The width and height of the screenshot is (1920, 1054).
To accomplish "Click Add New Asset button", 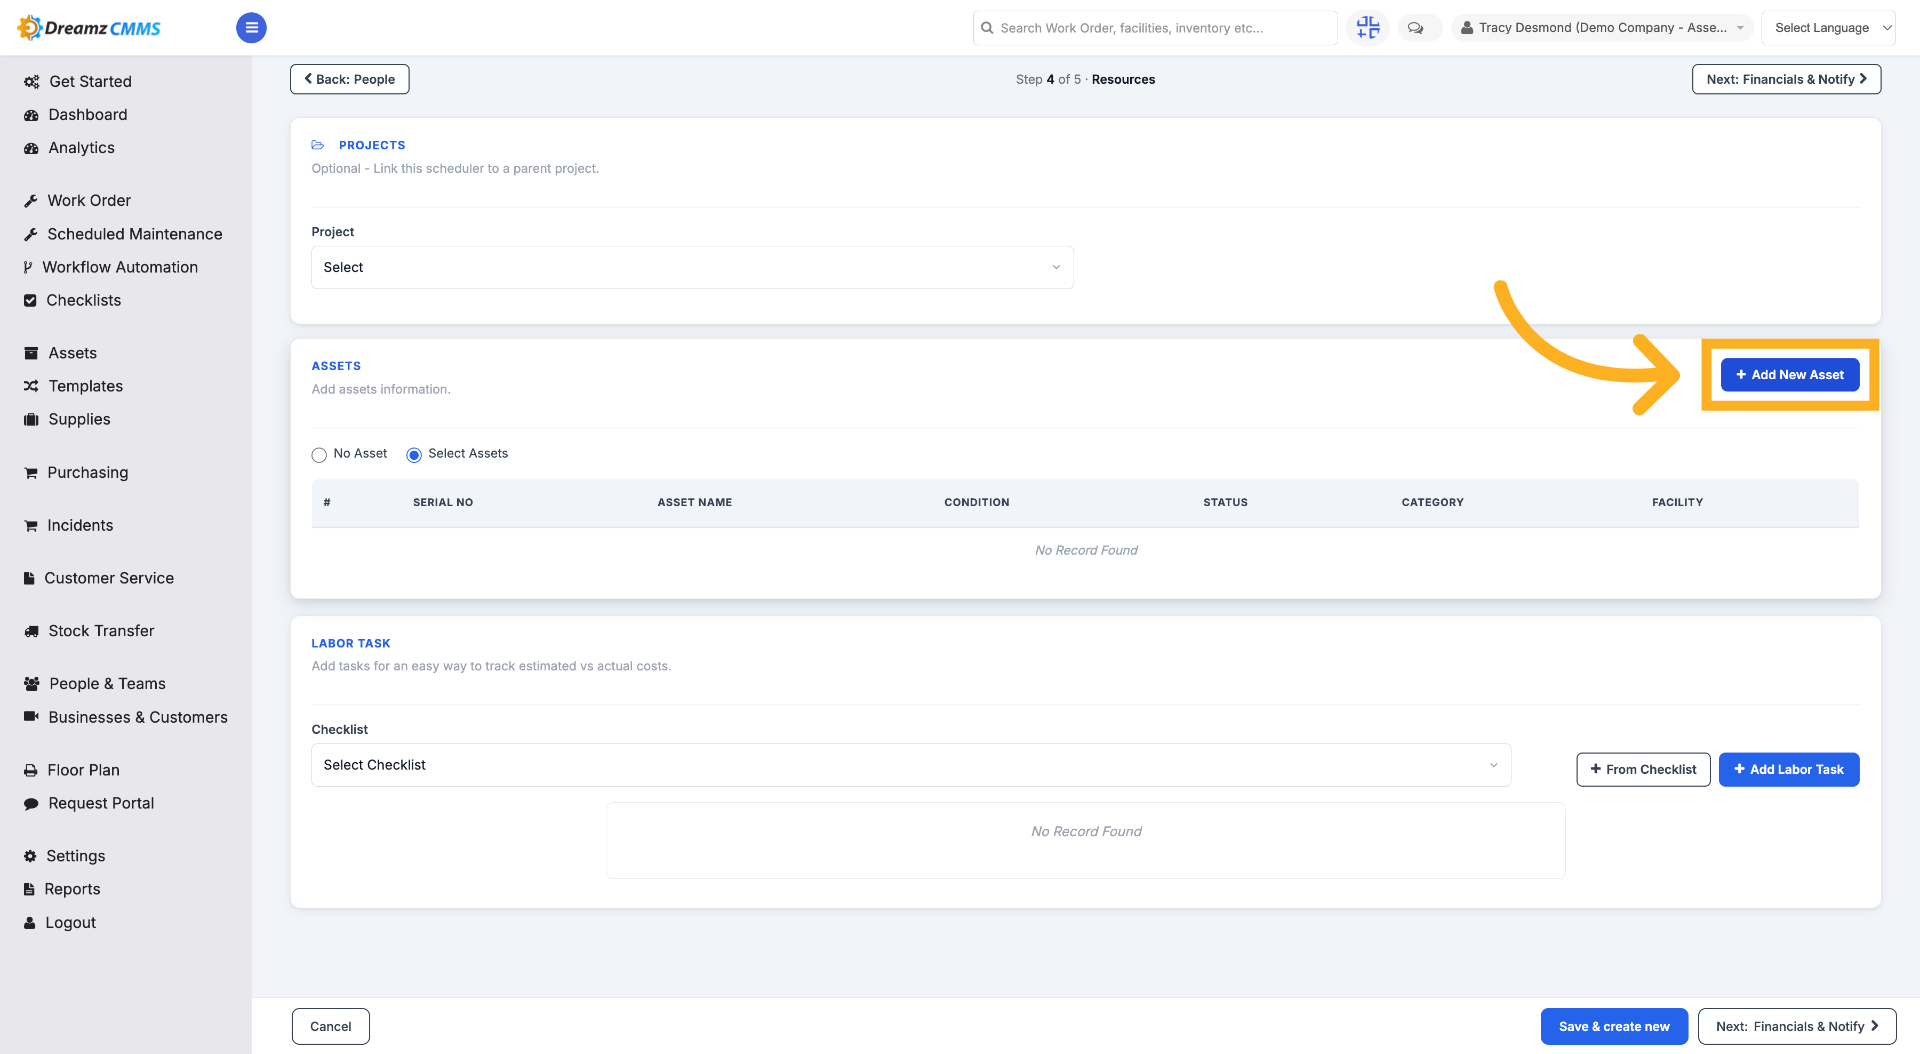I will (x=1790, y=375).
